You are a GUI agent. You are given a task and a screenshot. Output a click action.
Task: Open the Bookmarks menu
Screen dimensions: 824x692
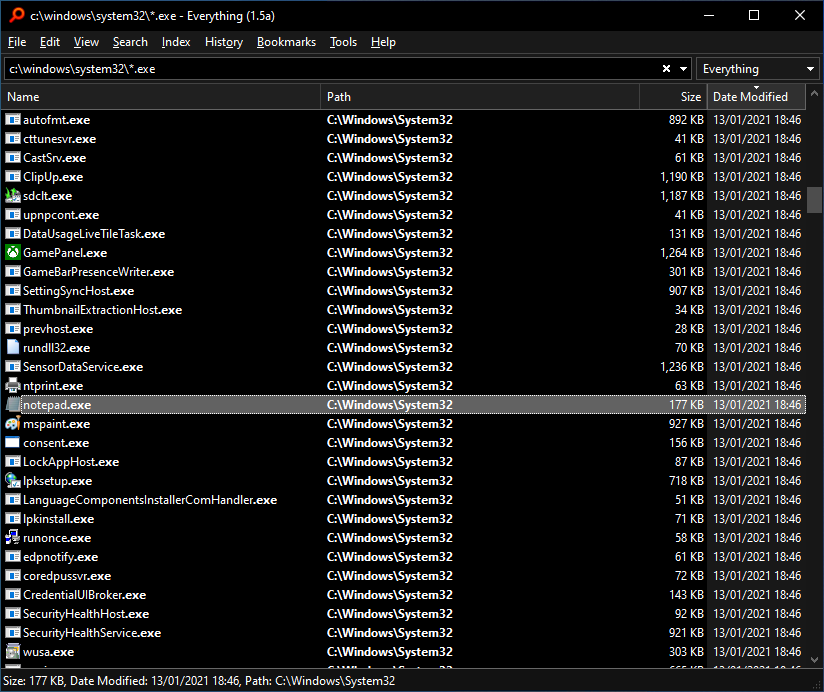[x=286, y=42]
